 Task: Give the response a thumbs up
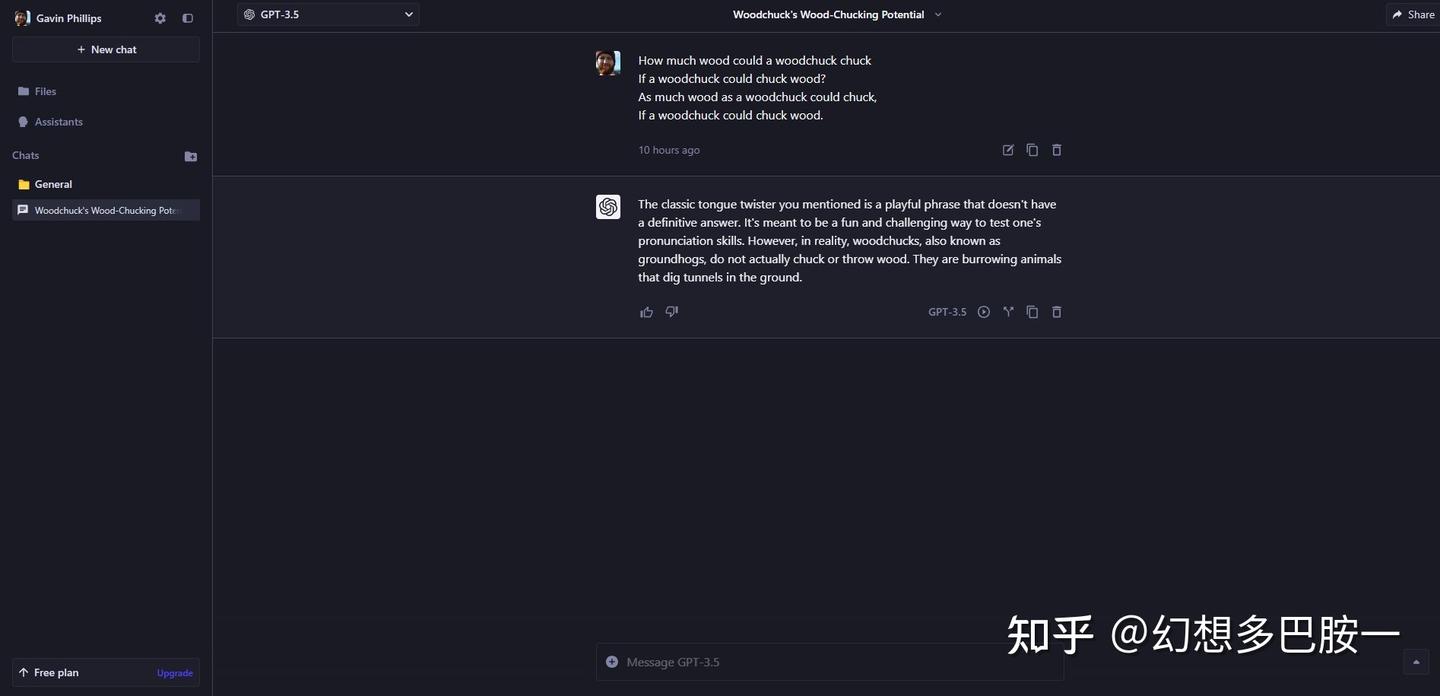pos(646,311)
